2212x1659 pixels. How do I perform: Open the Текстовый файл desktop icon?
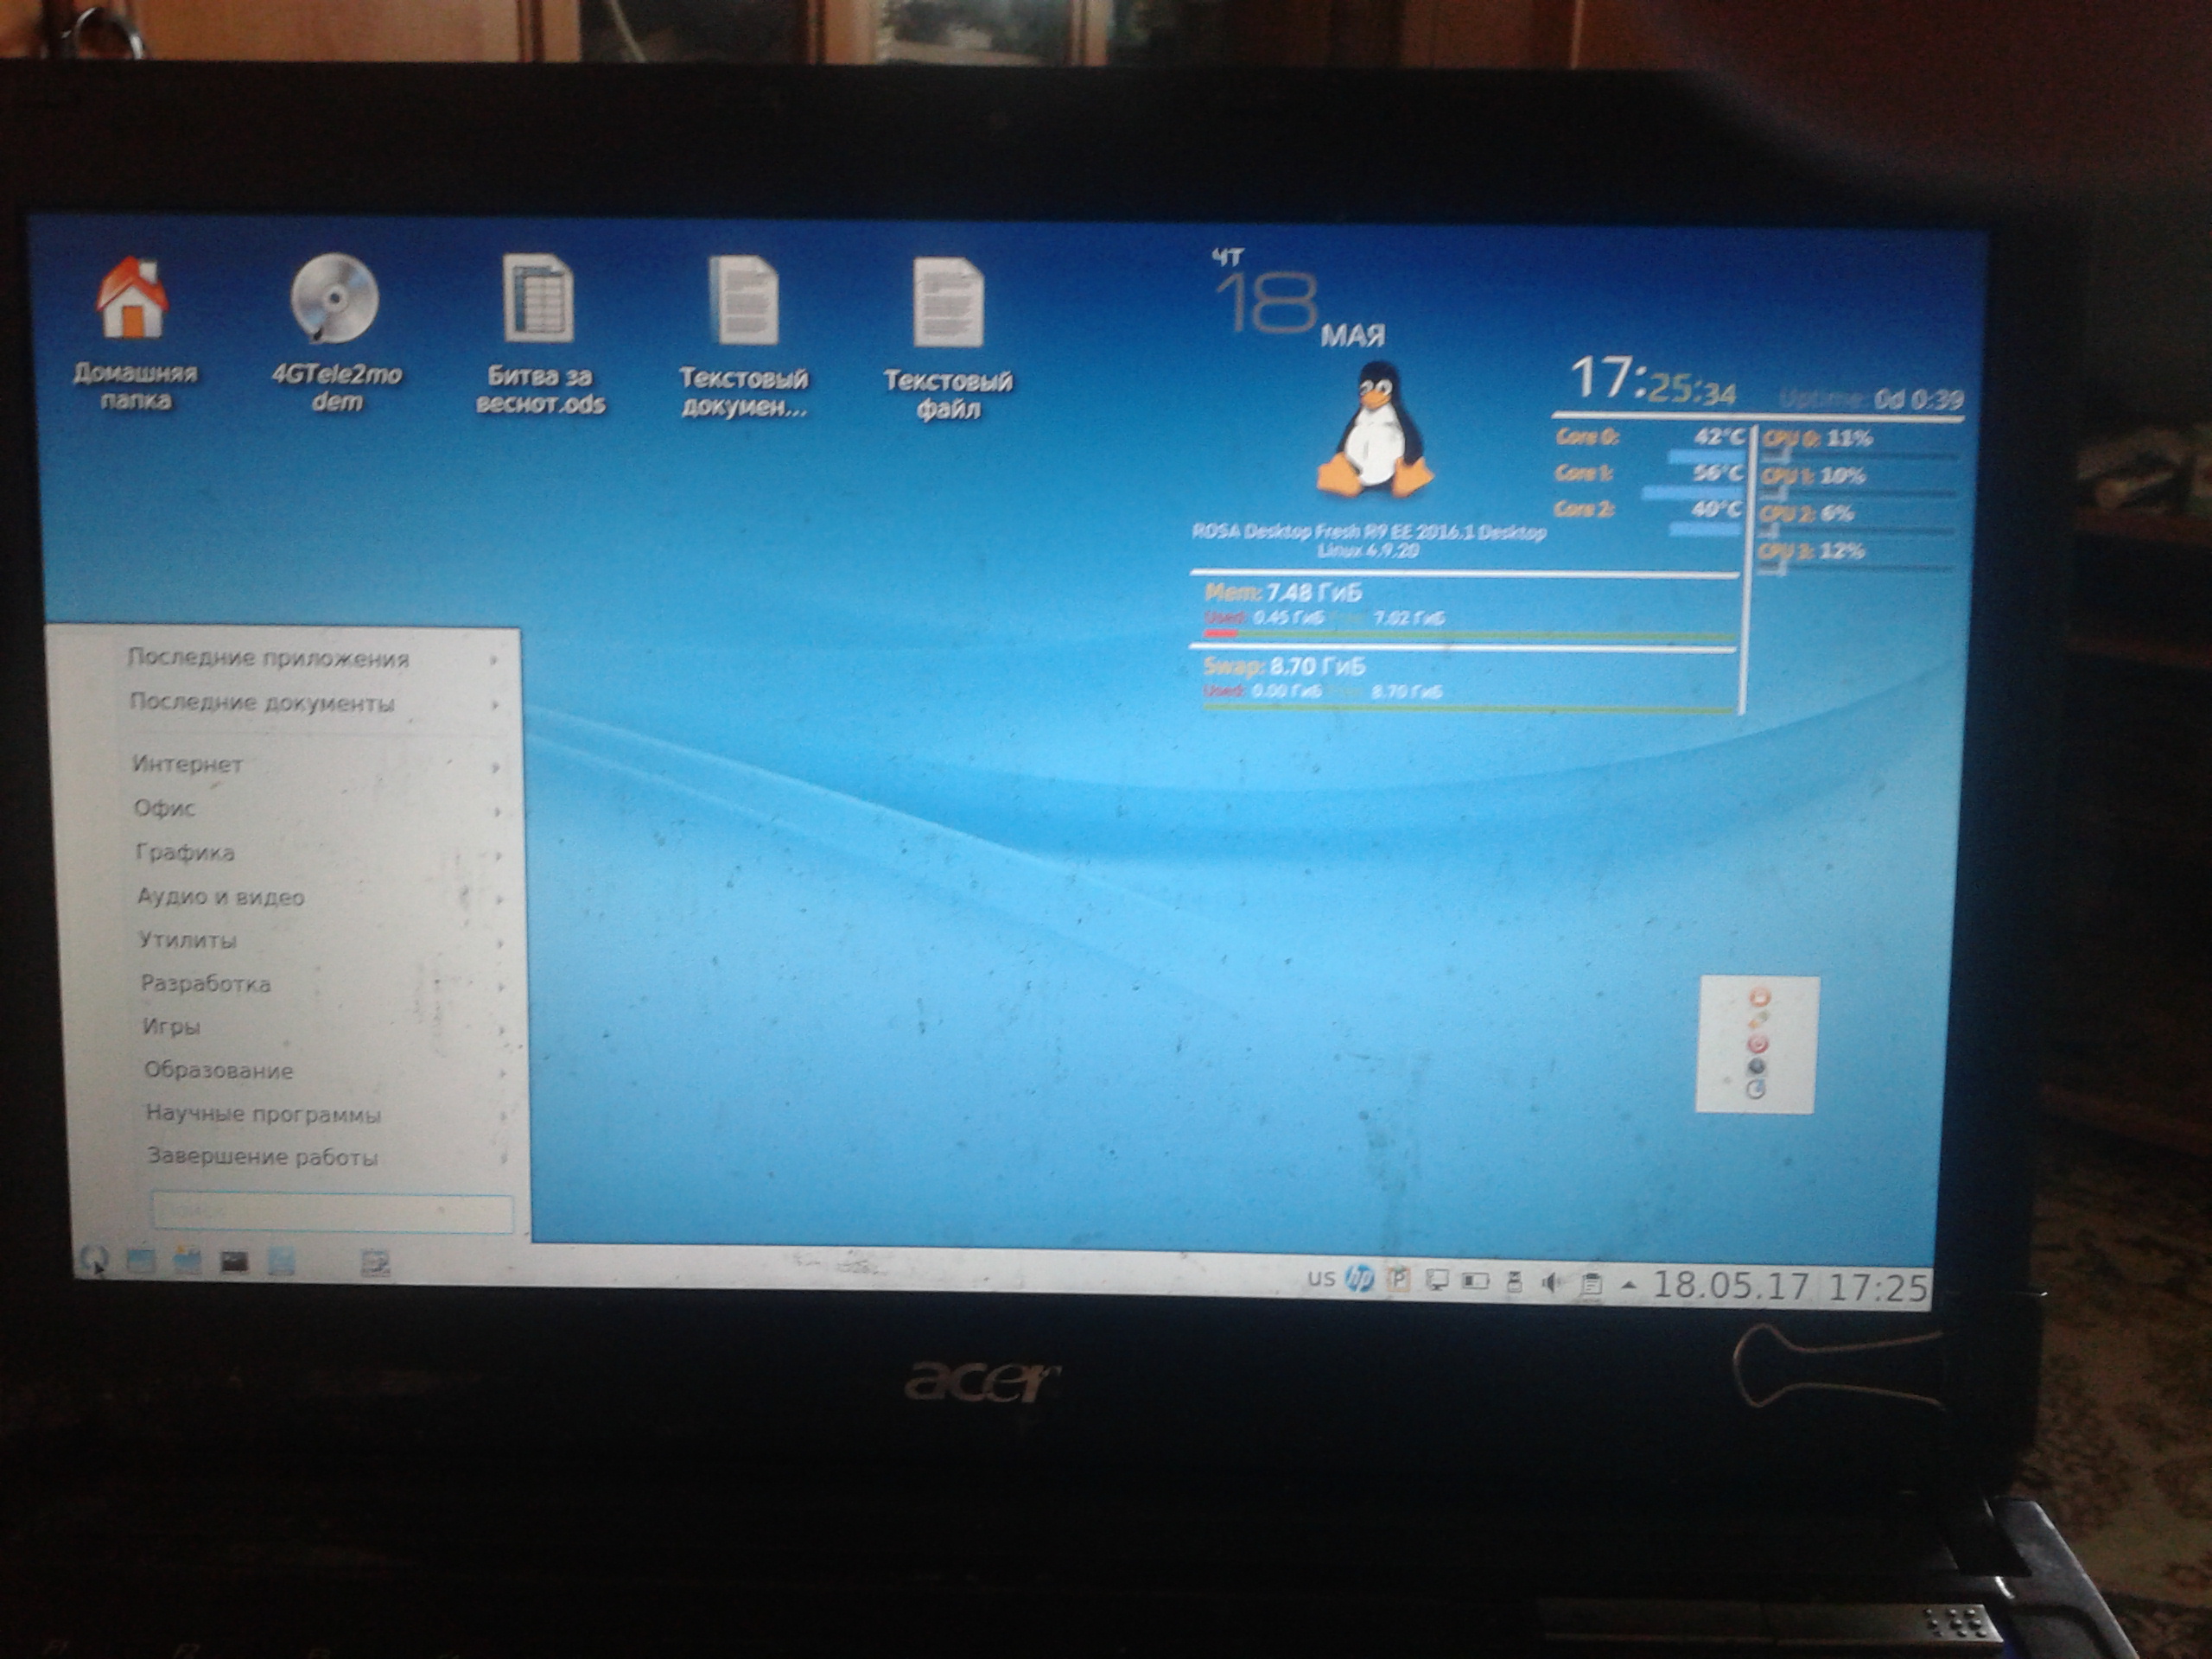[946, 304]
